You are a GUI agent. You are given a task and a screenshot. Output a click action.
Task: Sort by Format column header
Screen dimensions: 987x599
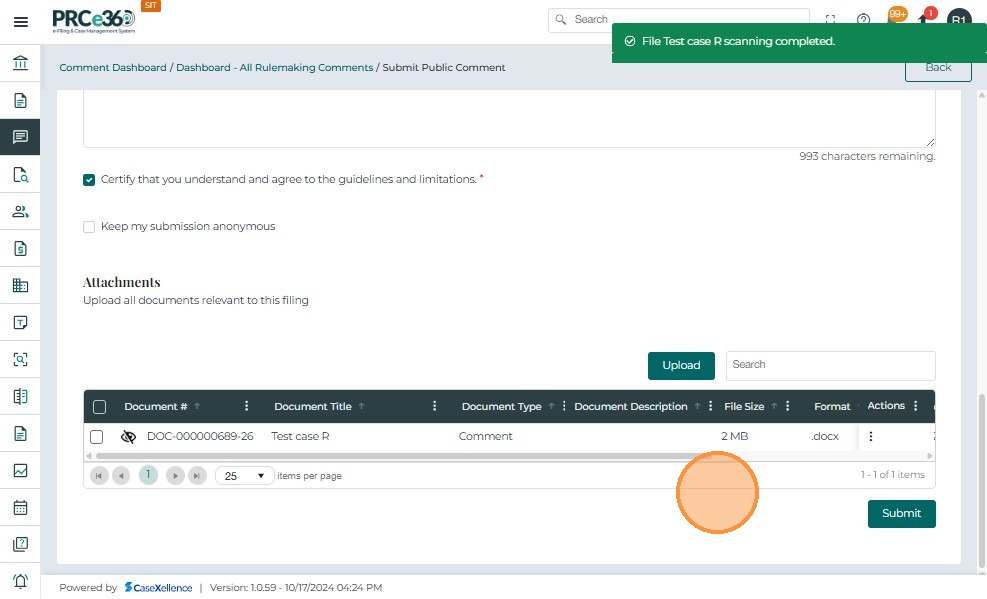(832, 406)
